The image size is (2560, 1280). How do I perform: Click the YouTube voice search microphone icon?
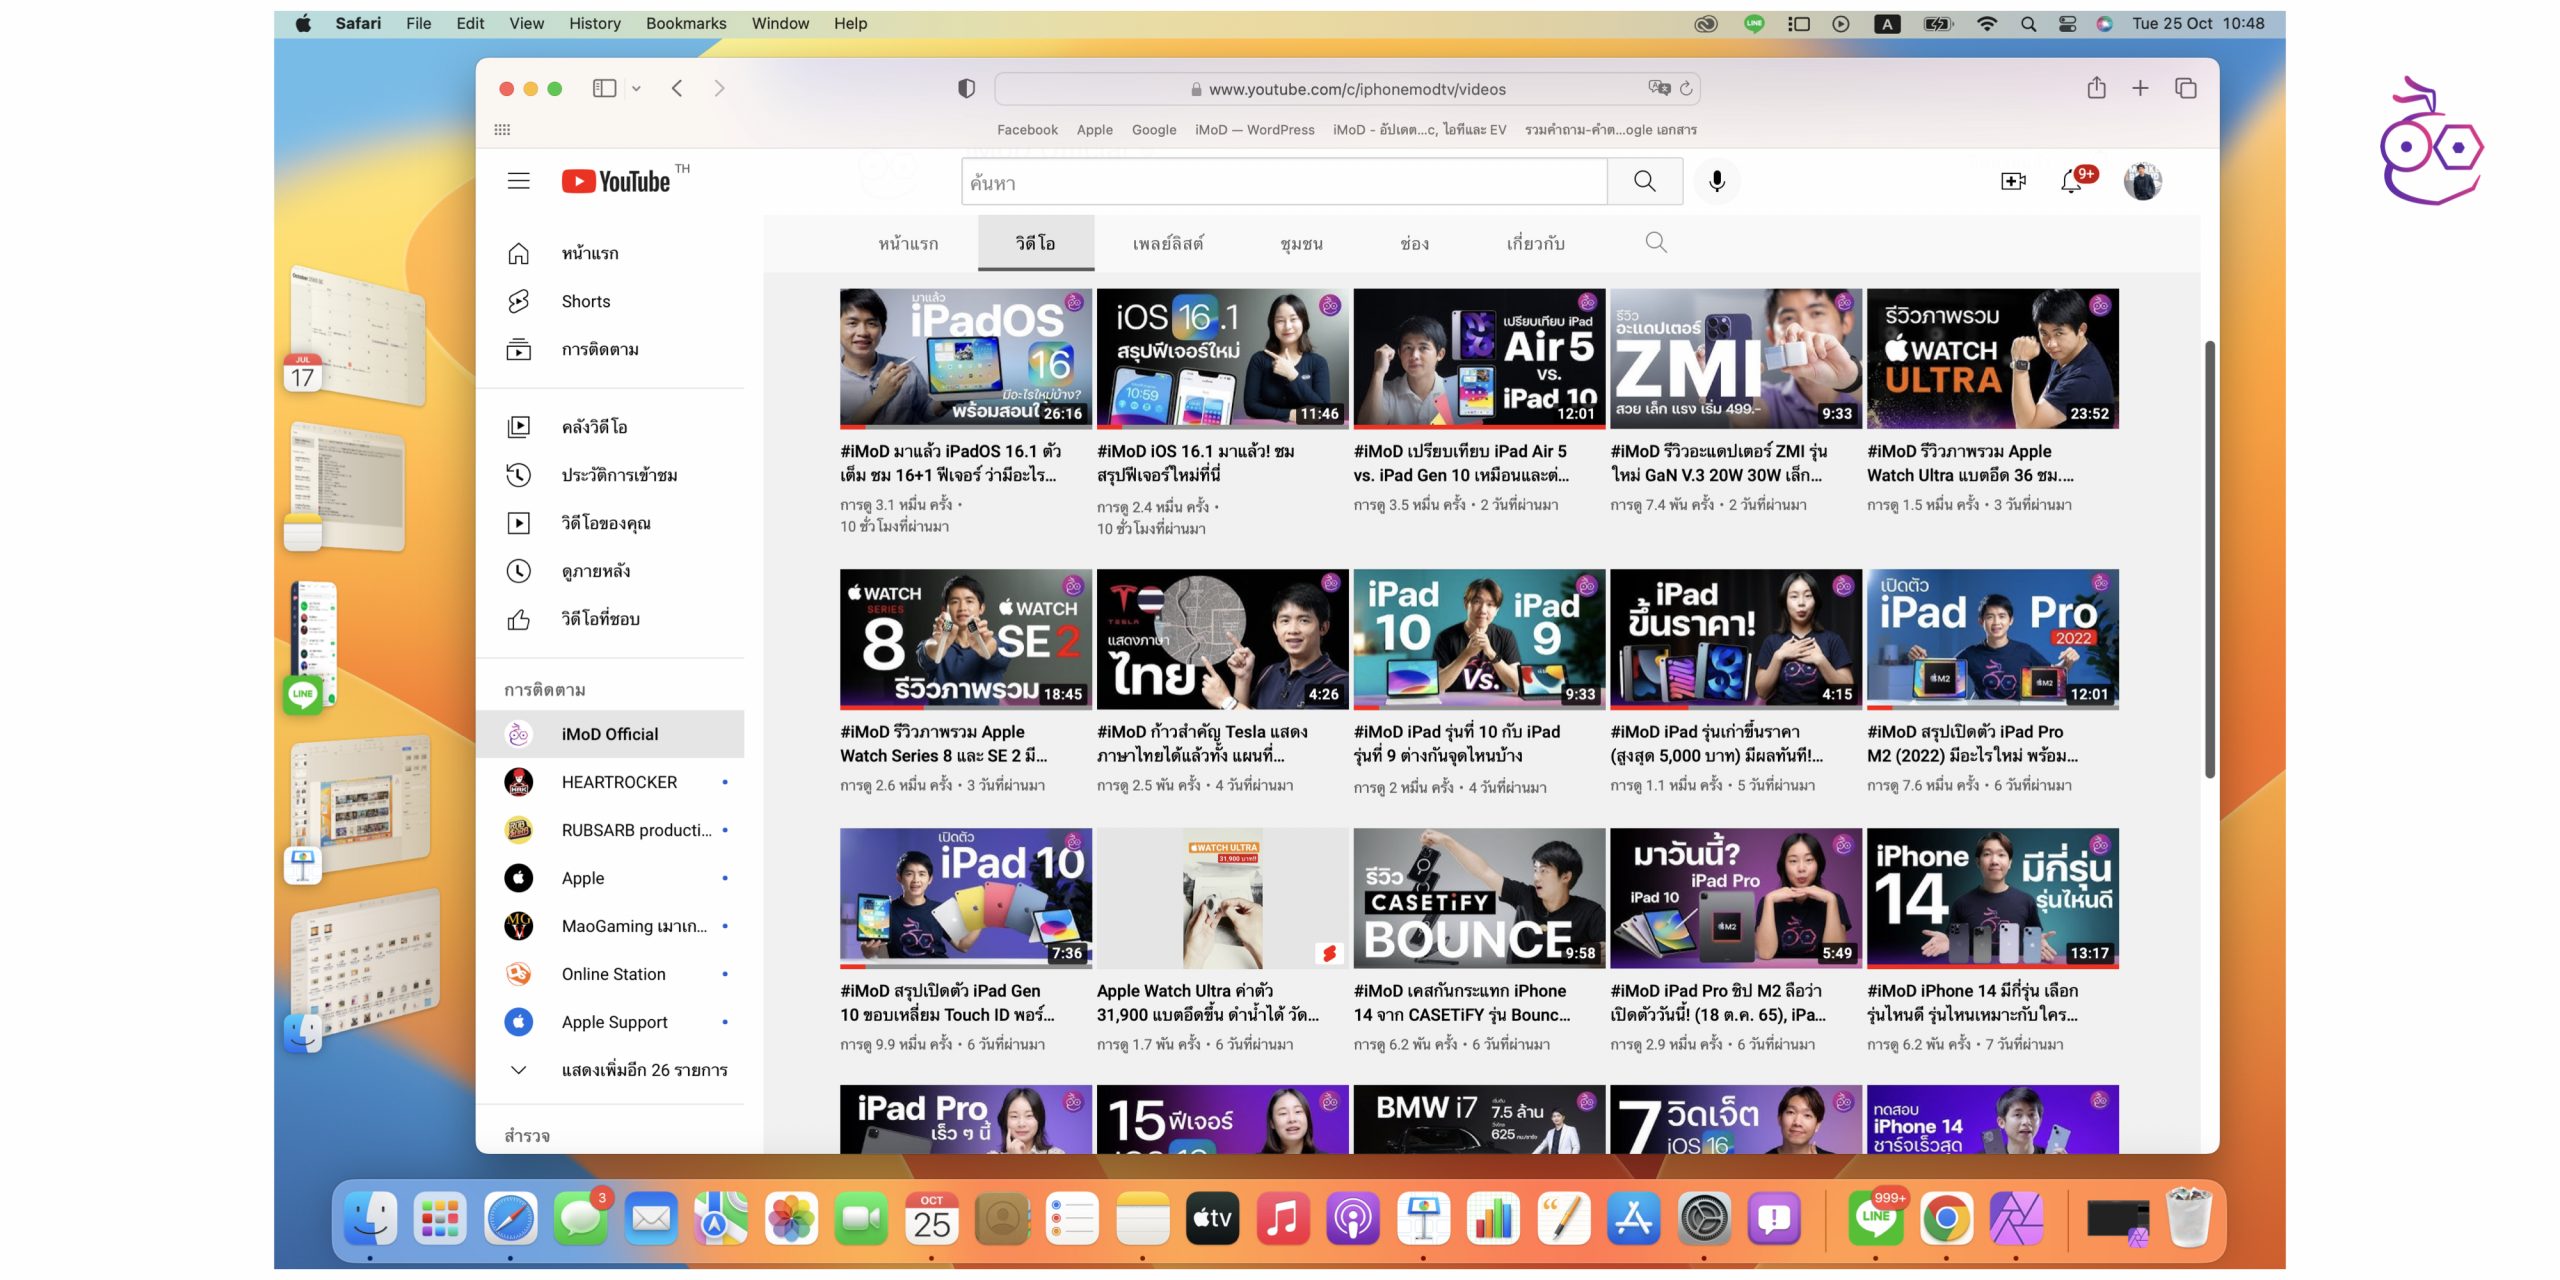(1716, 181)
